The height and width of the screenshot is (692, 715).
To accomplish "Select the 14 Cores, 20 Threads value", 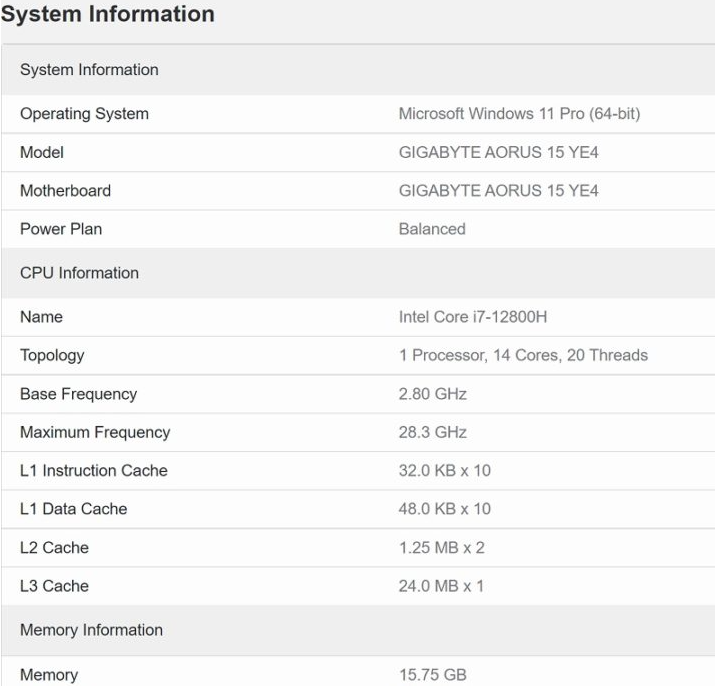I will pyautogui.click(x=523, y=355).
